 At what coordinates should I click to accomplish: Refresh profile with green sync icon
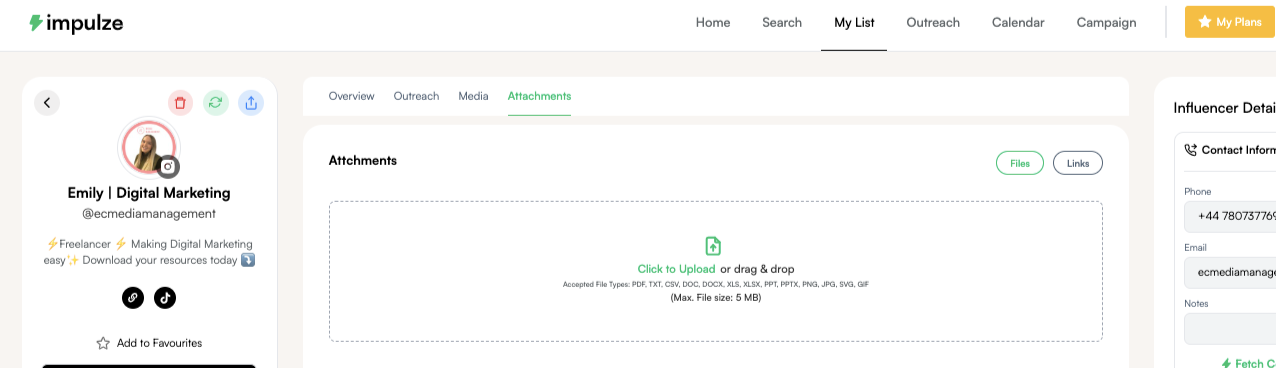click(216, 102)
